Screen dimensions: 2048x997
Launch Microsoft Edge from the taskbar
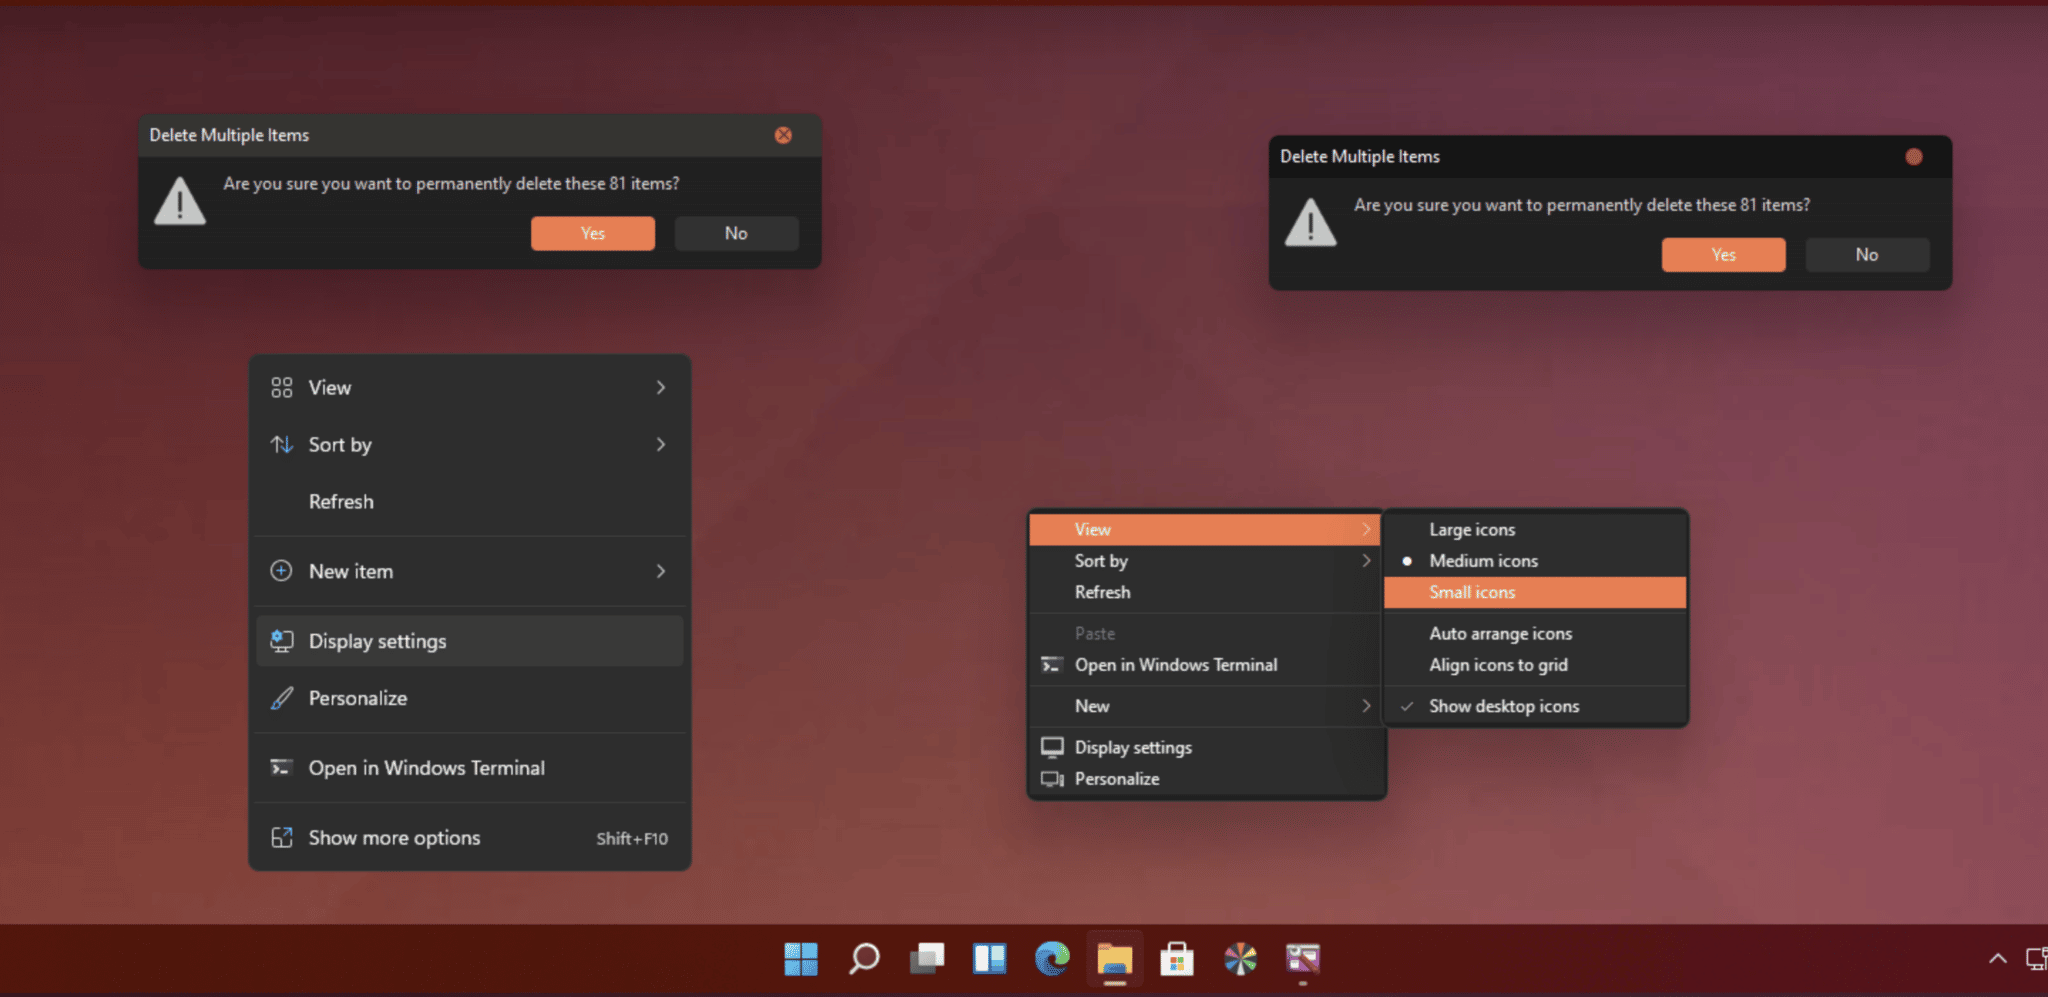[x=1051, y=958]
